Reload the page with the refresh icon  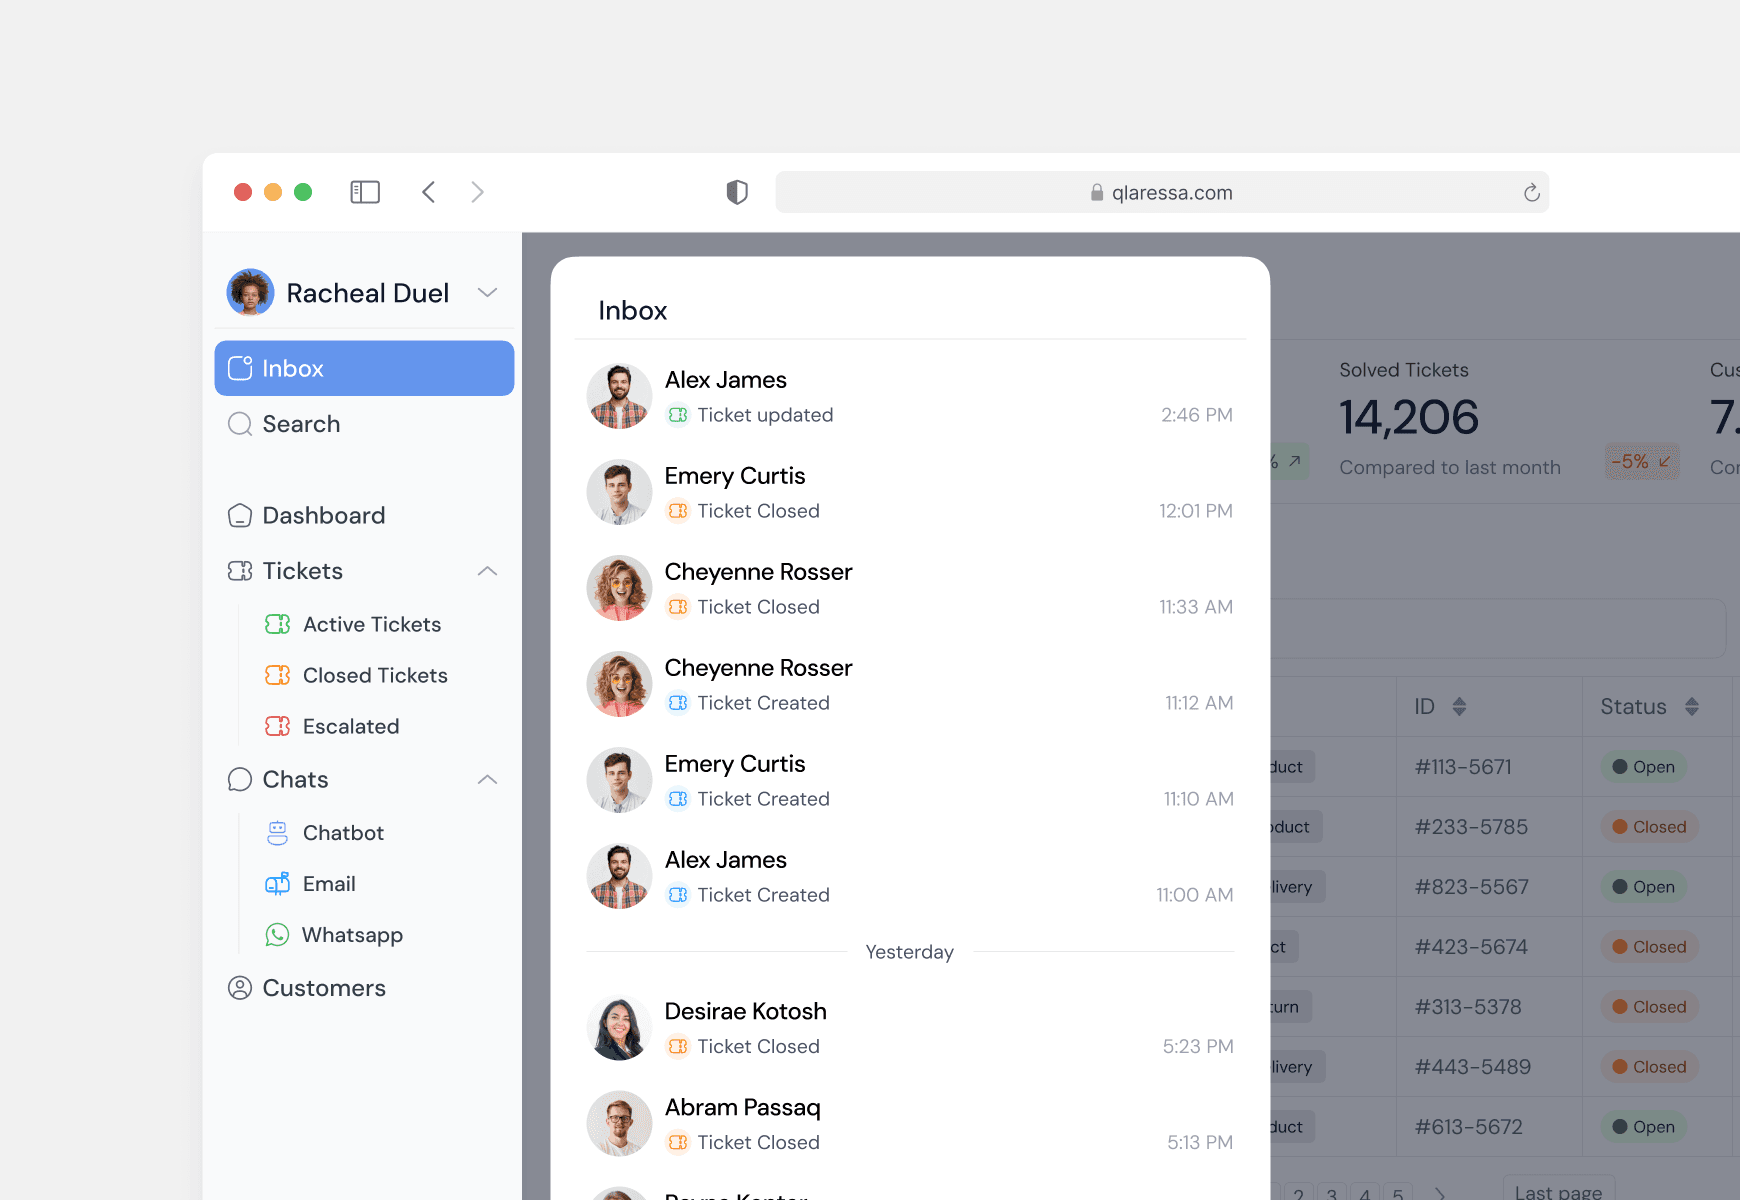[1531, 192]
